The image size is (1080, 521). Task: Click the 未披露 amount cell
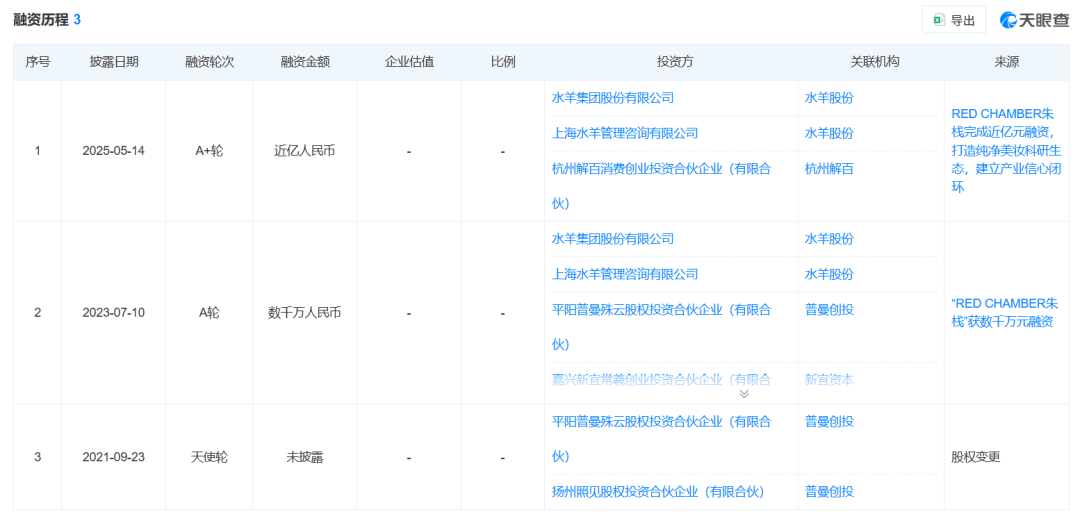point(304,457)
